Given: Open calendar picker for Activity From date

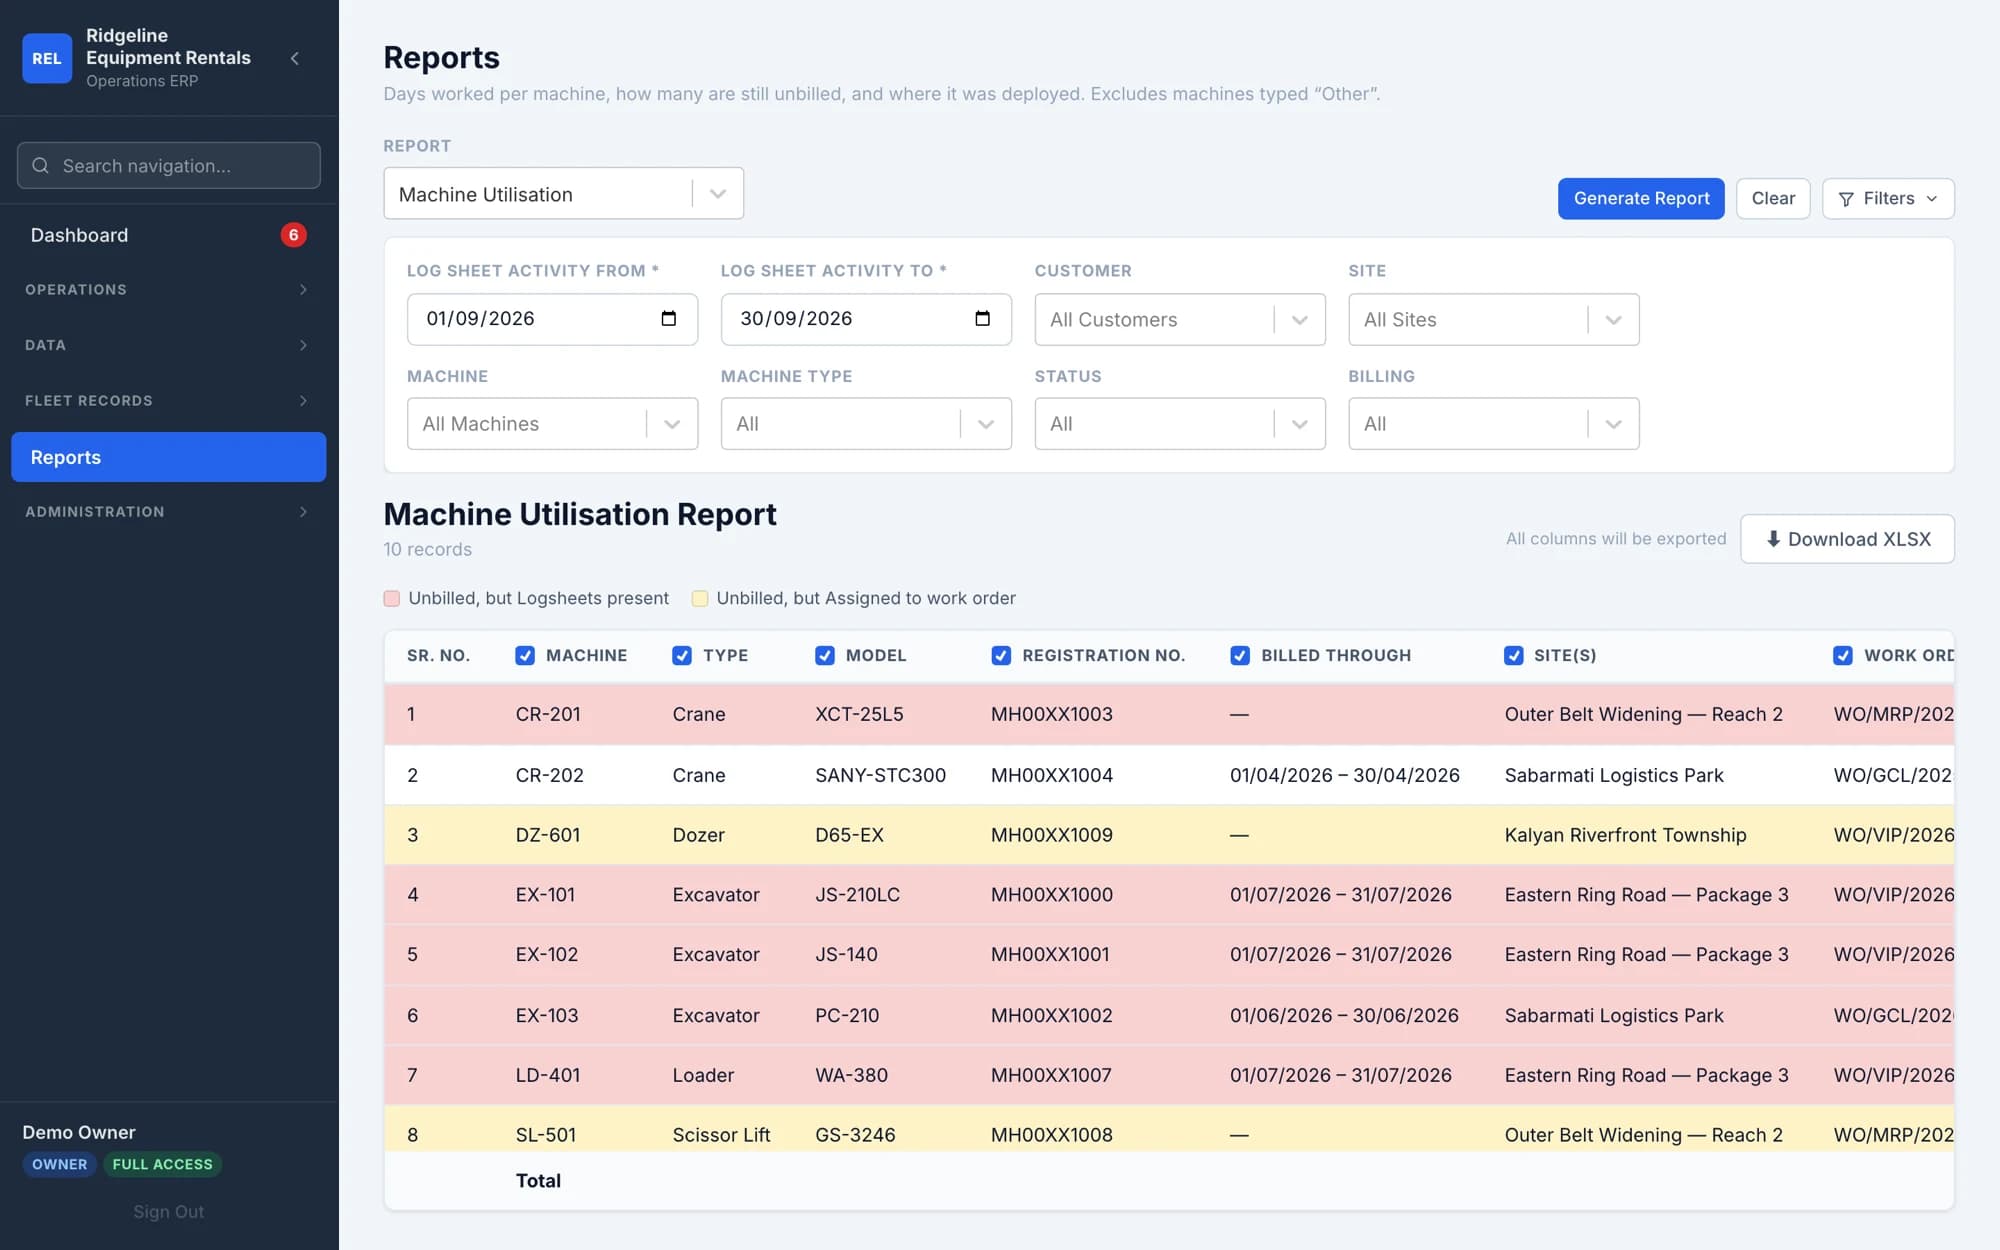Looking at the screenshot, I should click(669, 318).
